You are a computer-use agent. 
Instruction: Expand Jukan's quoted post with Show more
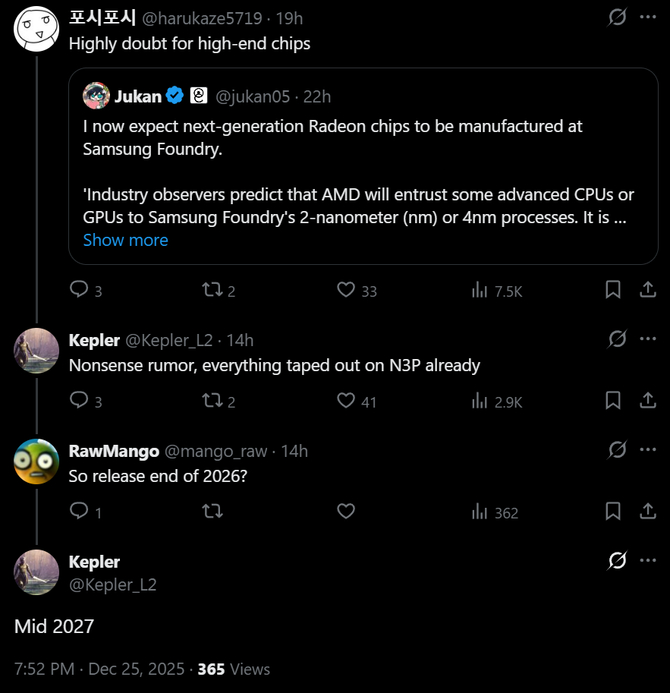click(125, 240)
